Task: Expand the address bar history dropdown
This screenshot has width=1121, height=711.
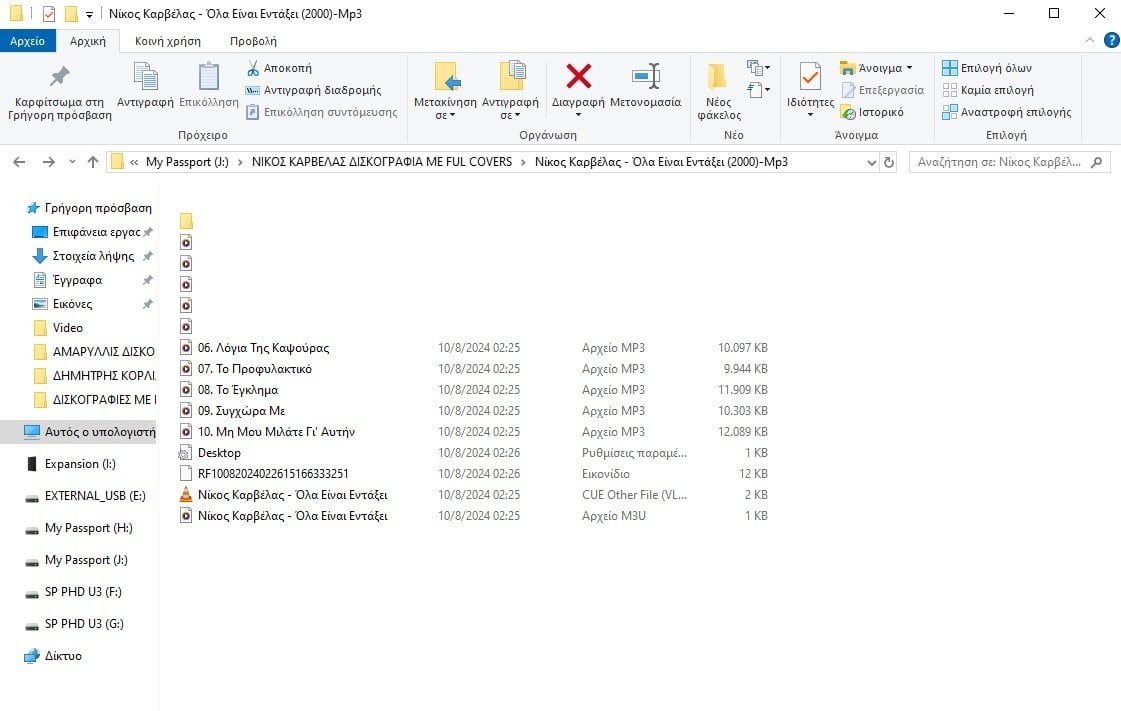Action: [871, 162]
